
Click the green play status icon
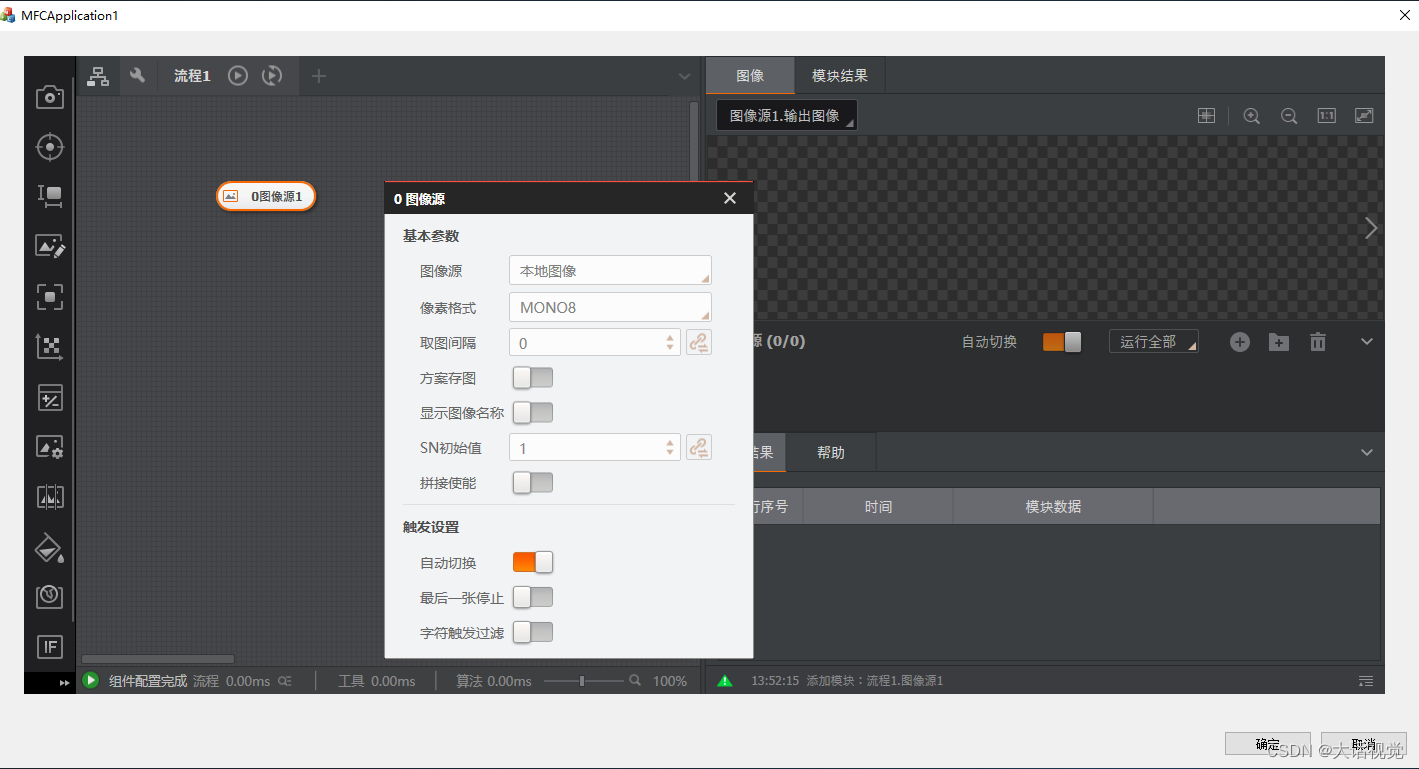91,681
